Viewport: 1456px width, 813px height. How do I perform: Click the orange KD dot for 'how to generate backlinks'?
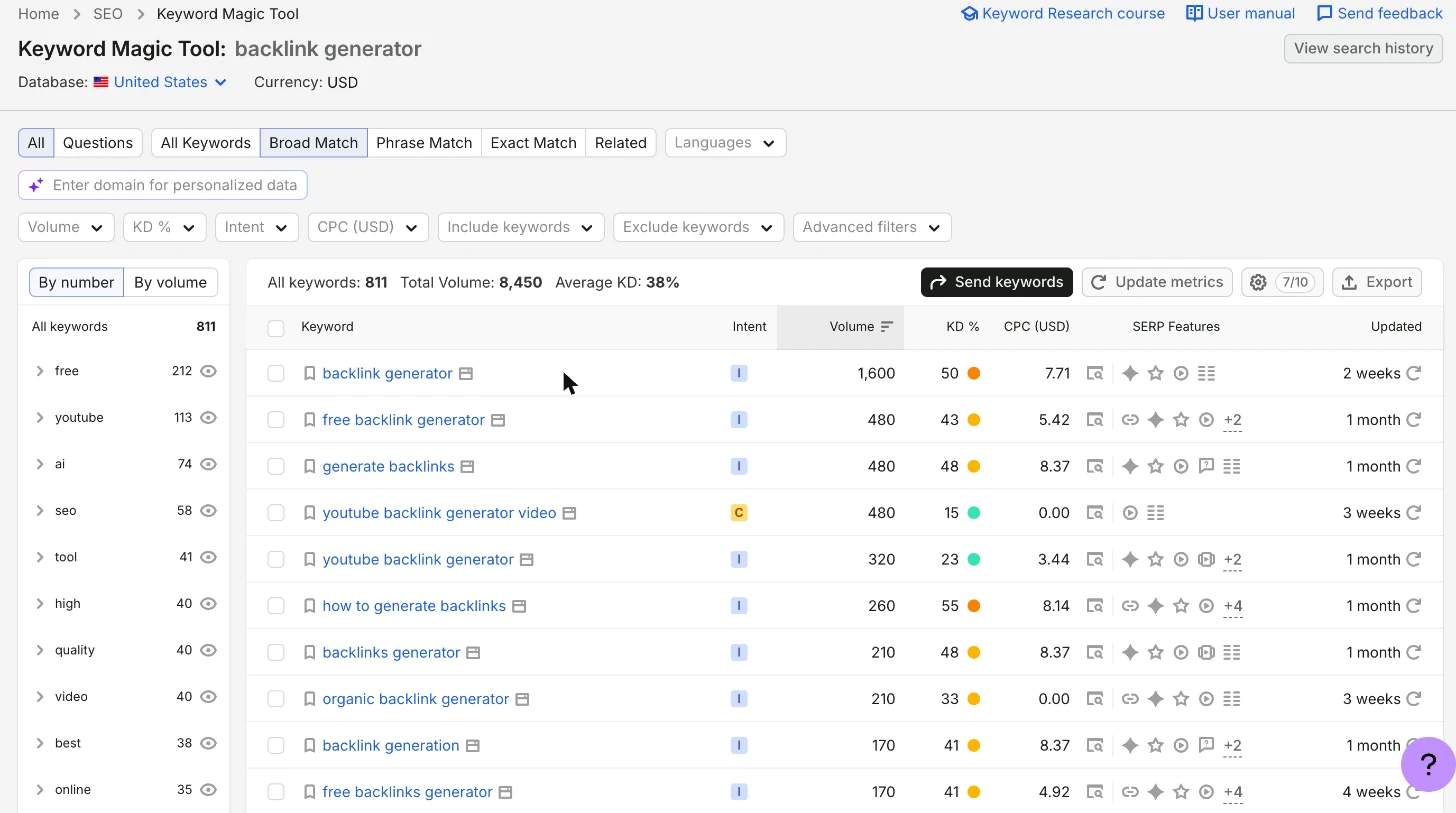973,606
